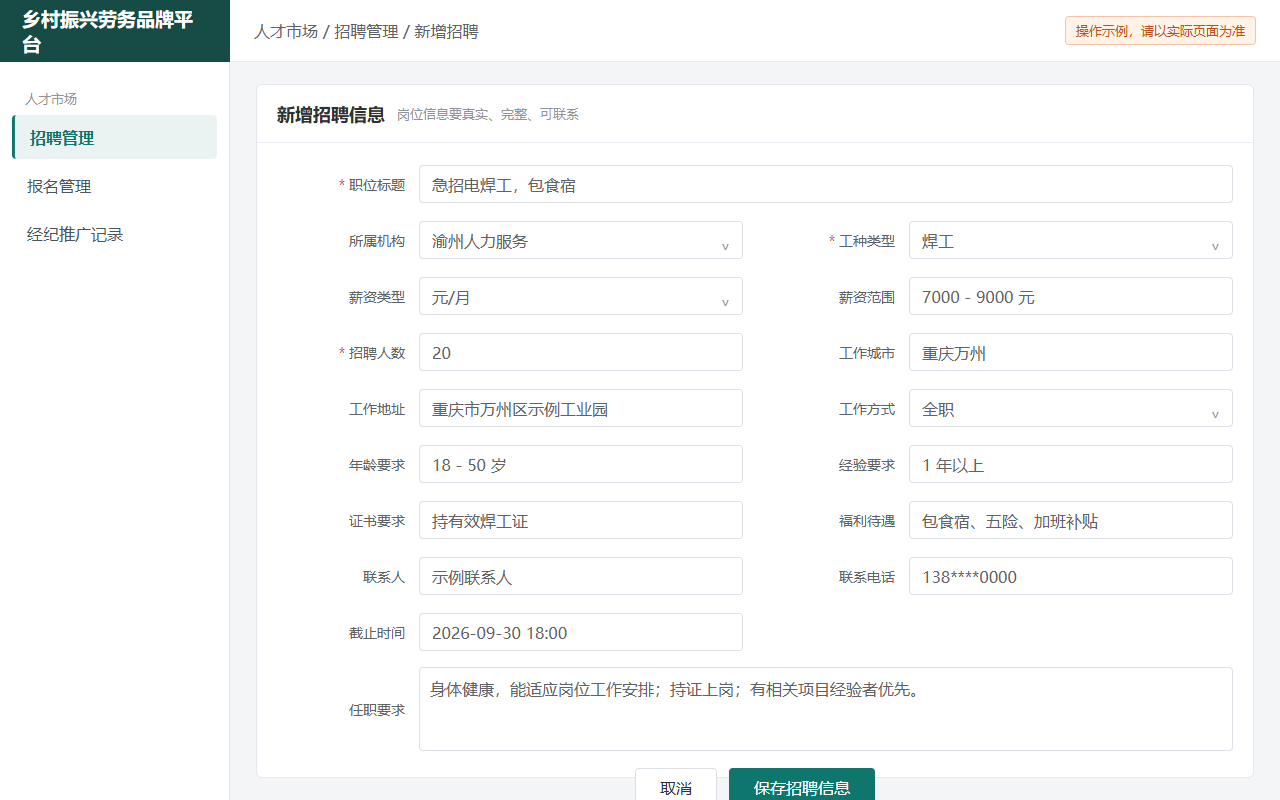This screenshot has width=1280, height=800.
Task: Focus the 年龄要求 field showing 18 - 50 岁
Action: pos(581,464)
